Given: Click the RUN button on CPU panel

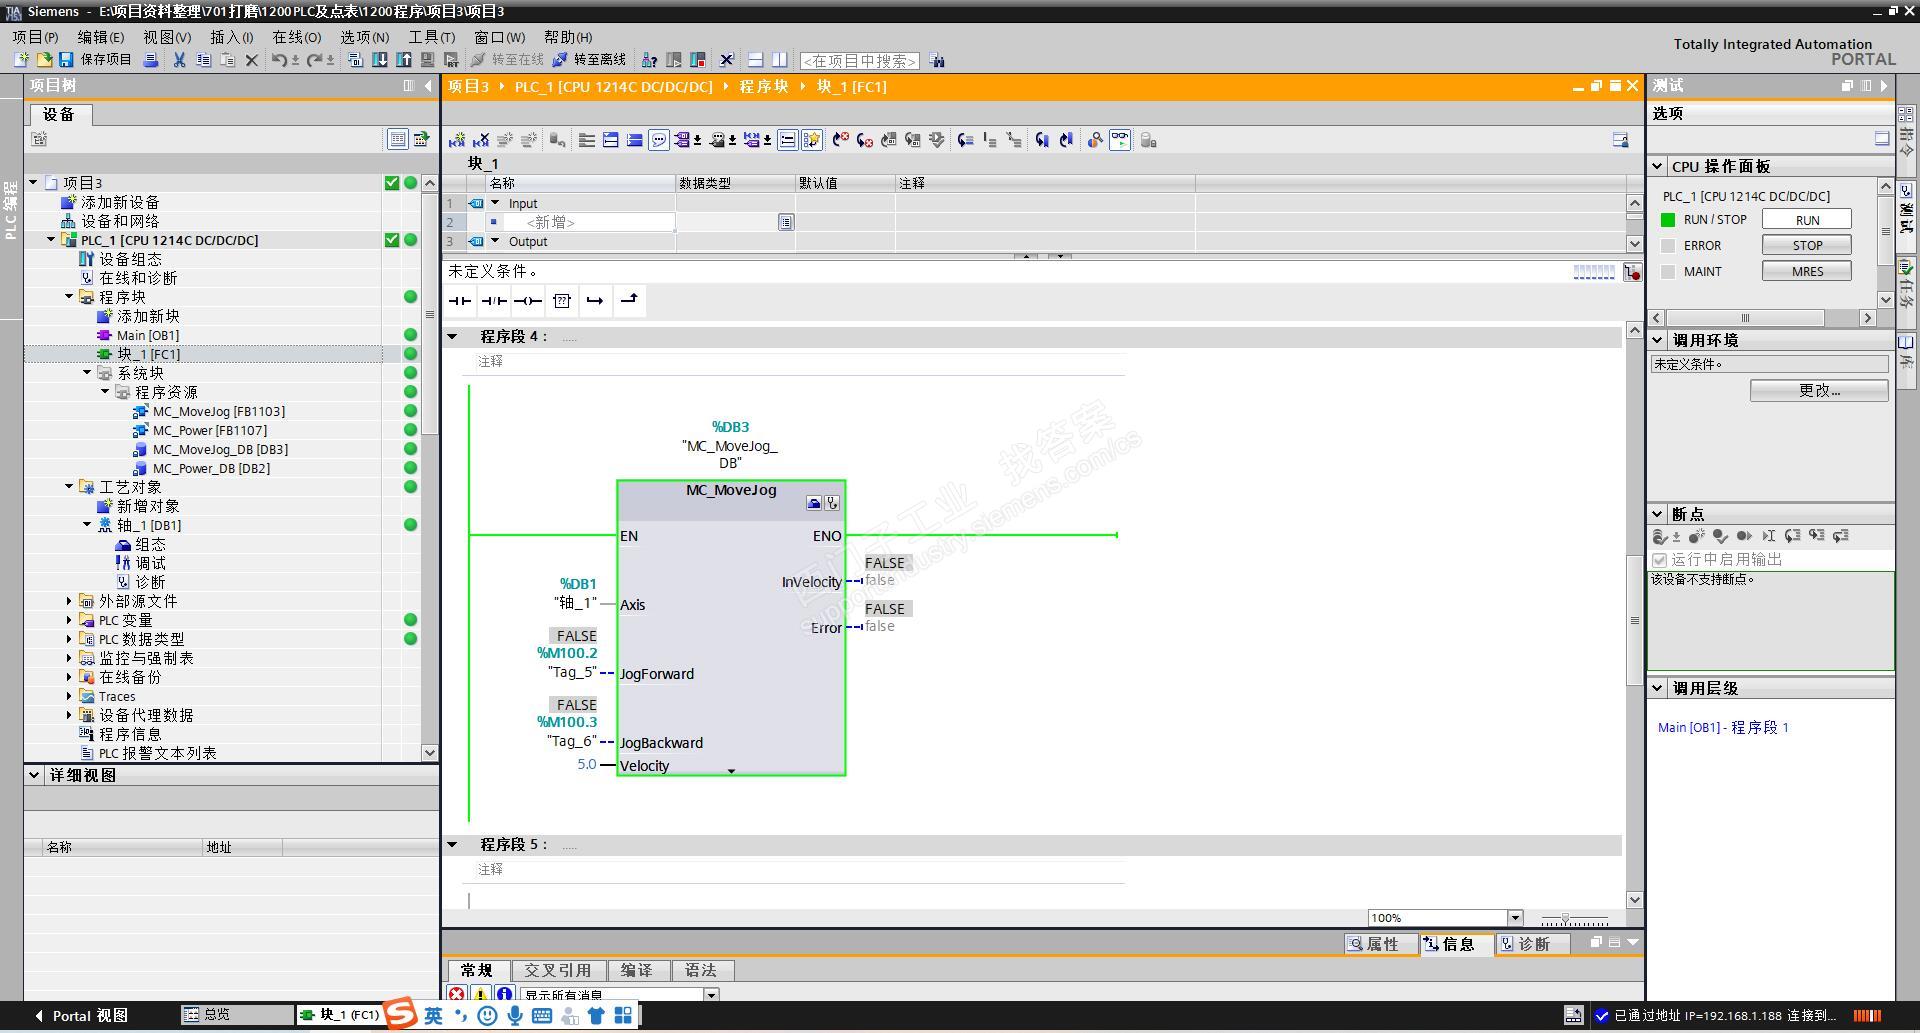Looking at the screenshot, I should click(1807, 220).
